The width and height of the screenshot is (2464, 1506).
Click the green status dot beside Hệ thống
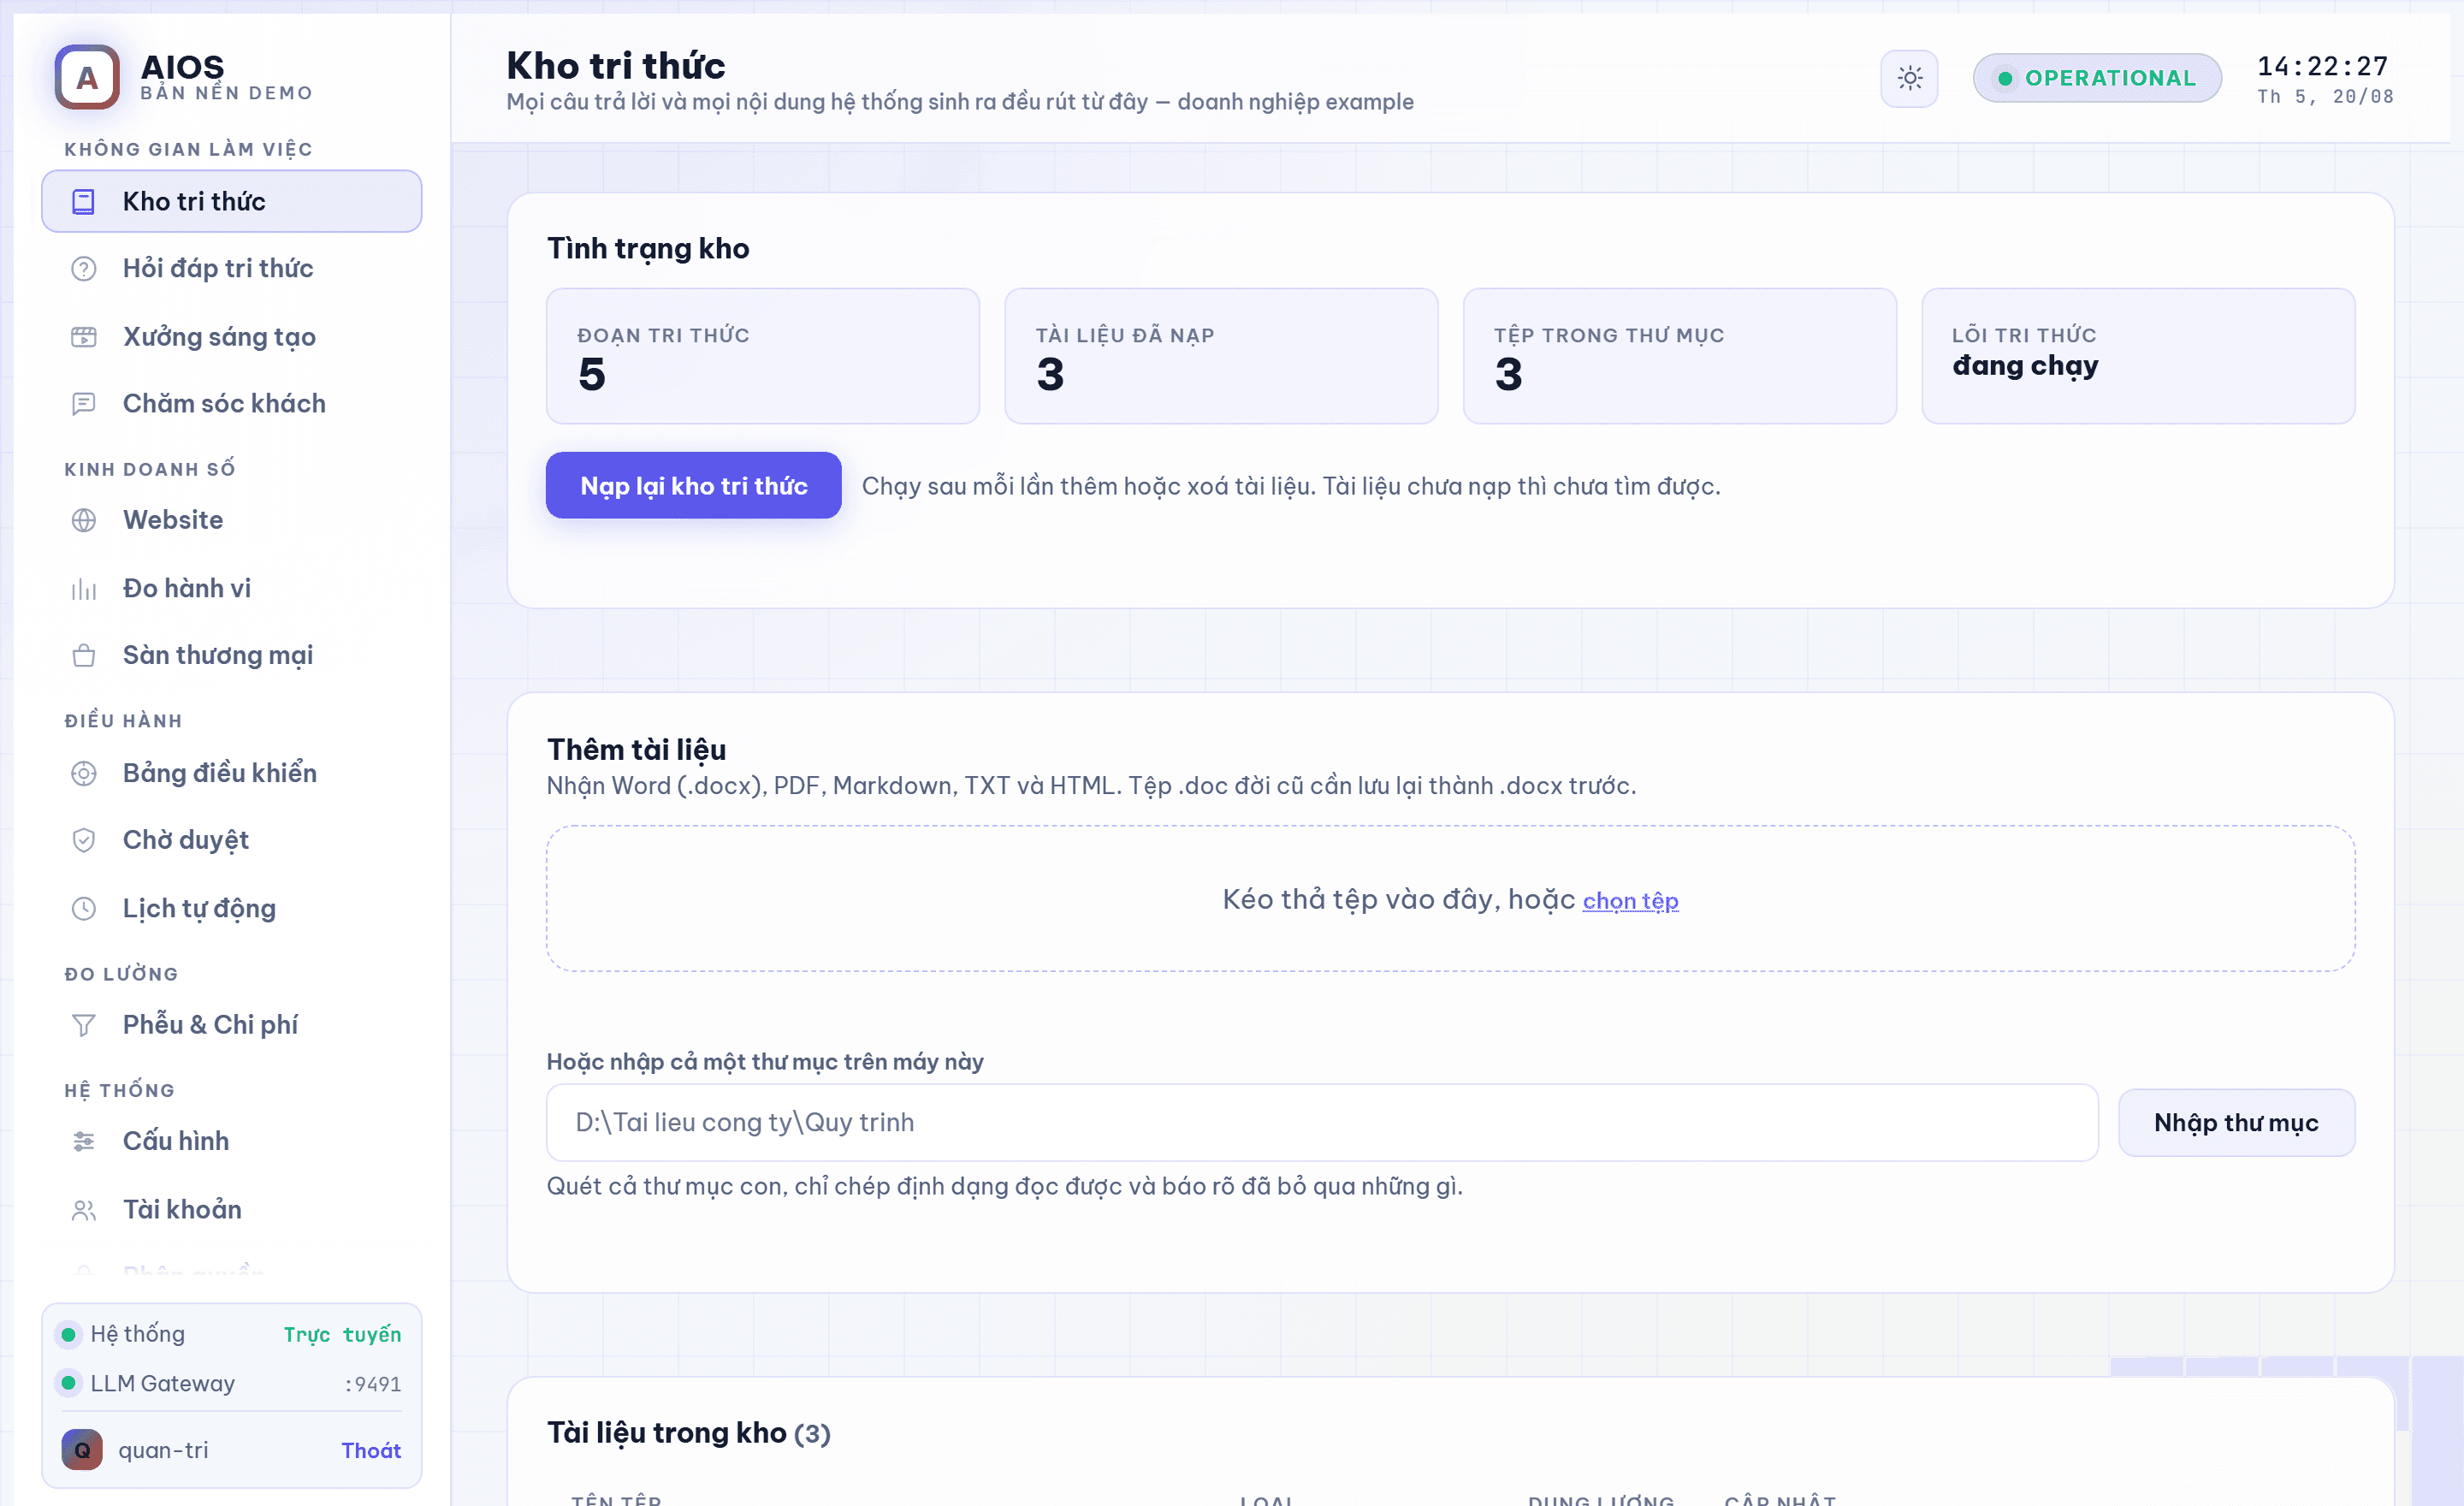[x=69, y=1334]
